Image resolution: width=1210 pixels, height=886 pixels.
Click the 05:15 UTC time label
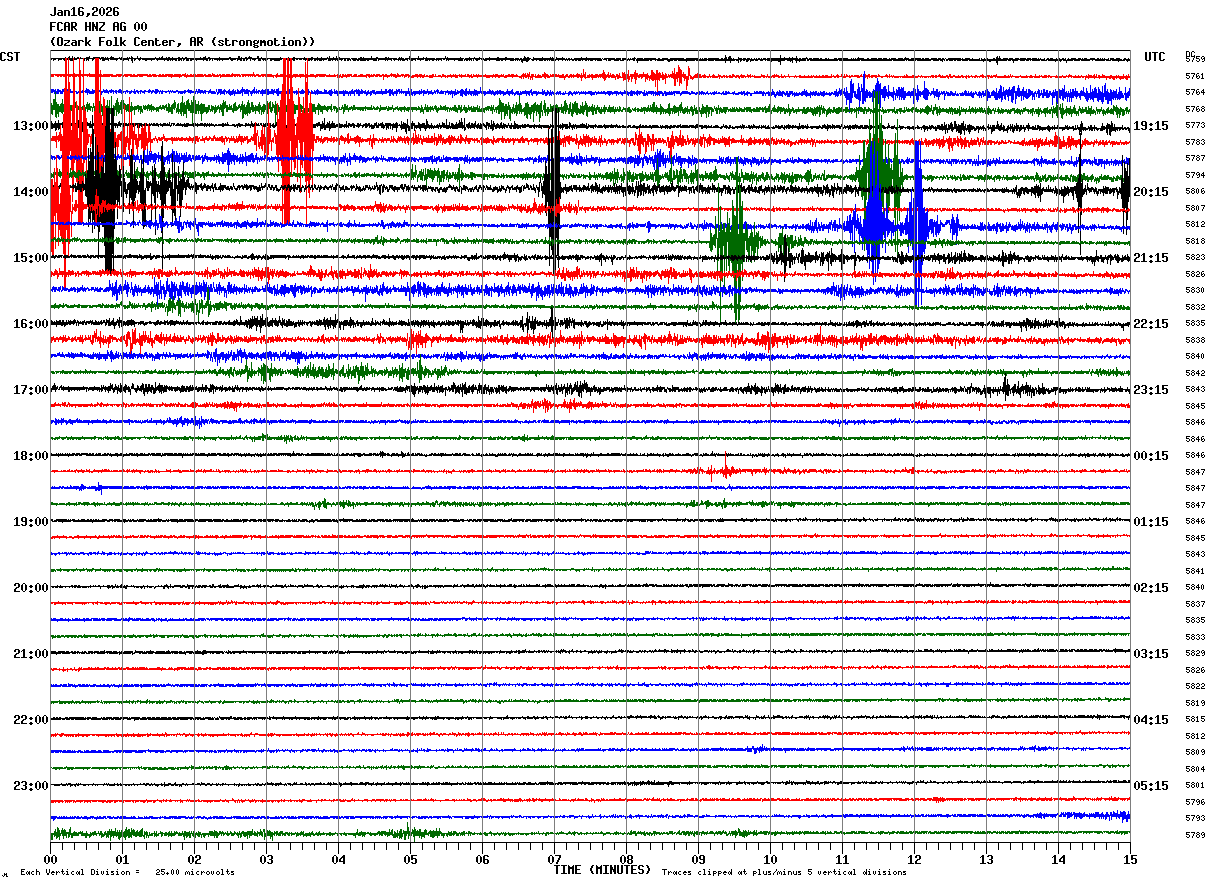[1151, 786]
